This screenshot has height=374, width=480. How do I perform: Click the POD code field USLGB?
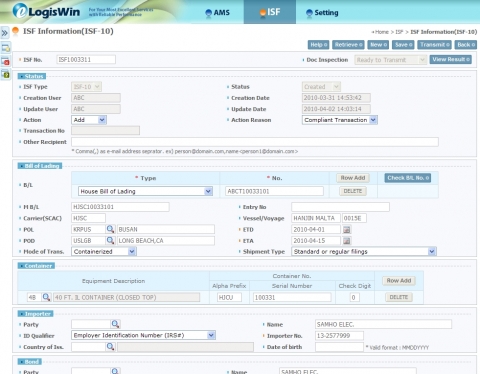[88, 240]
